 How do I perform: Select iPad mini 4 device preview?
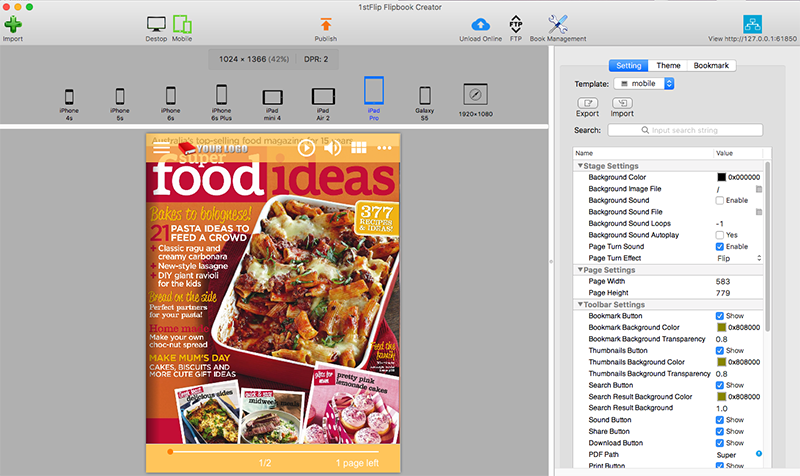(x=272, y=97)
